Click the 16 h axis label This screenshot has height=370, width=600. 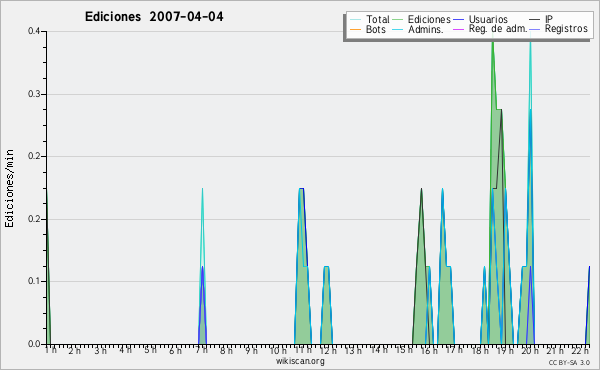click(429, 350)
